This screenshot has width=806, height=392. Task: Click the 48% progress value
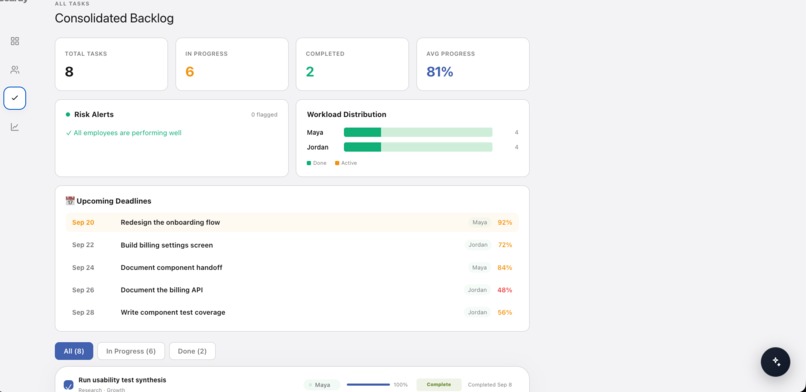point(505,290)
